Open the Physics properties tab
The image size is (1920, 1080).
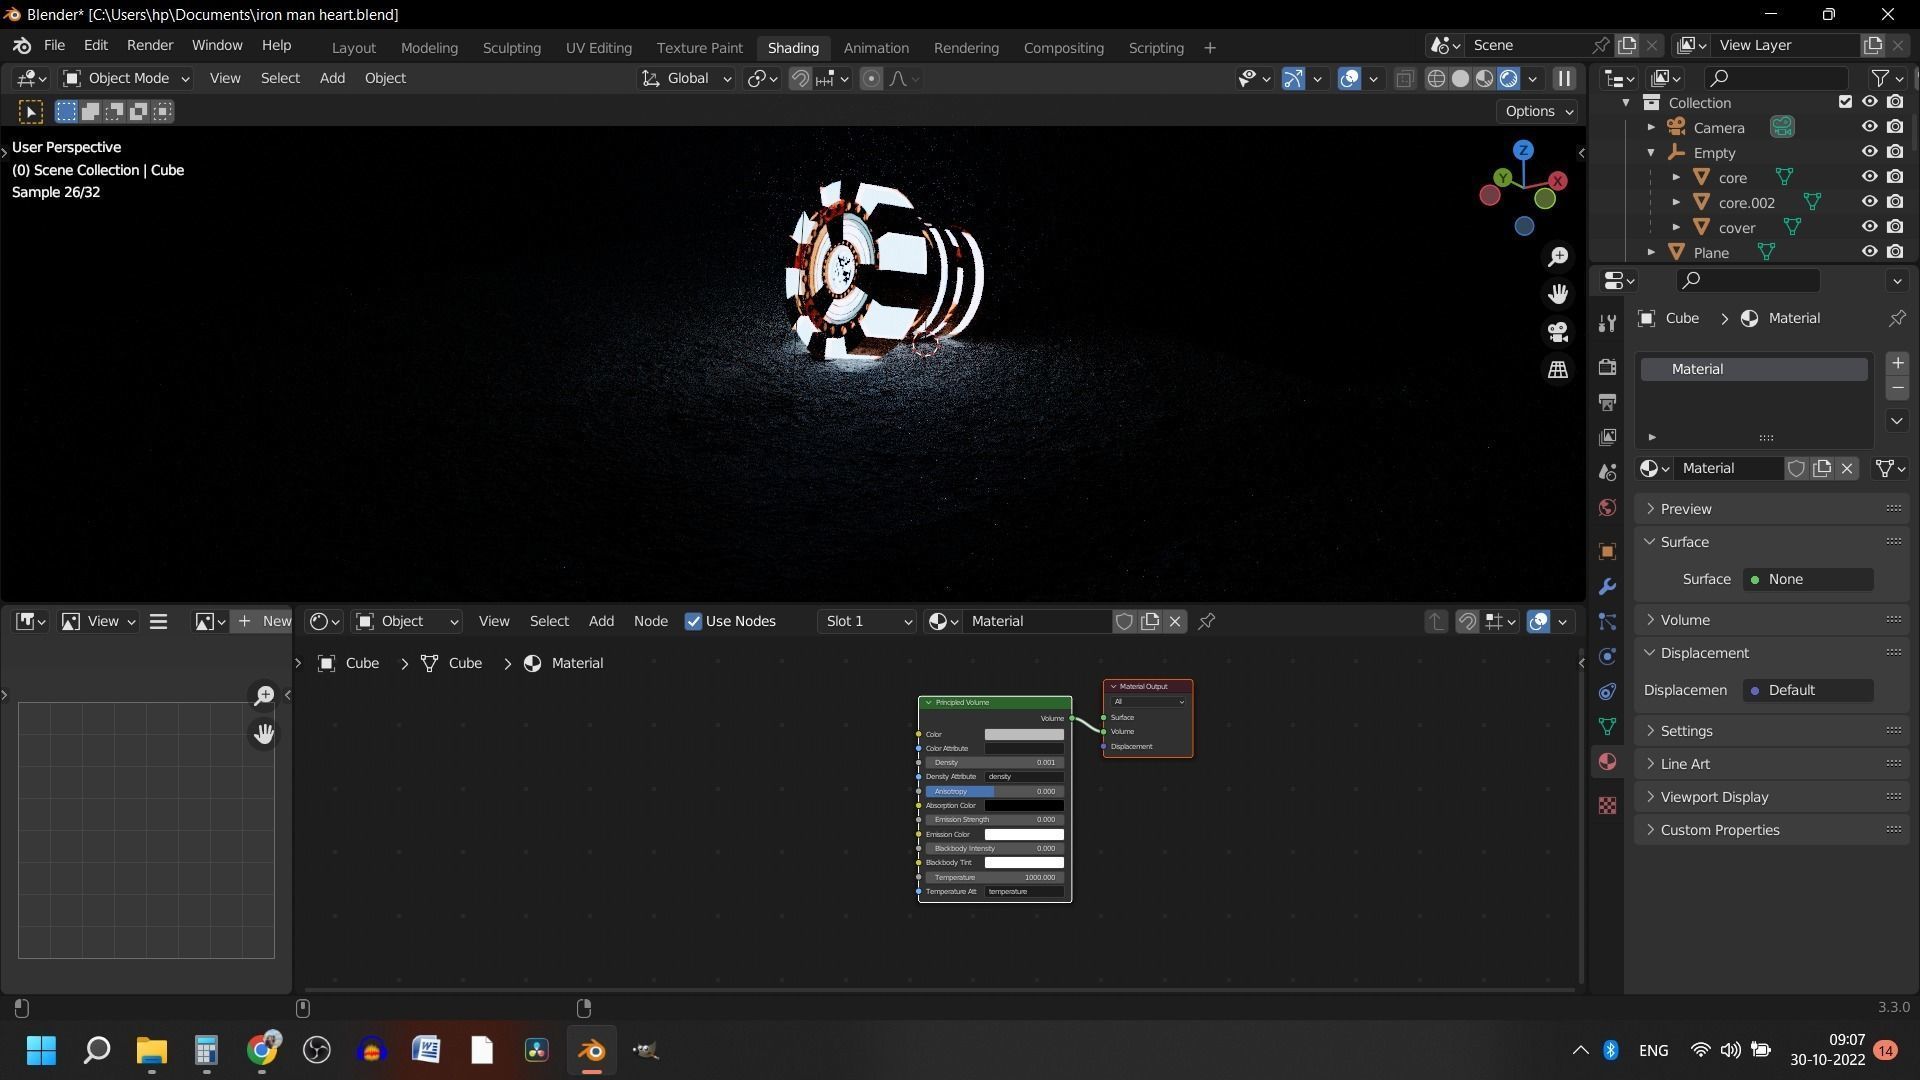[1607, 657]
